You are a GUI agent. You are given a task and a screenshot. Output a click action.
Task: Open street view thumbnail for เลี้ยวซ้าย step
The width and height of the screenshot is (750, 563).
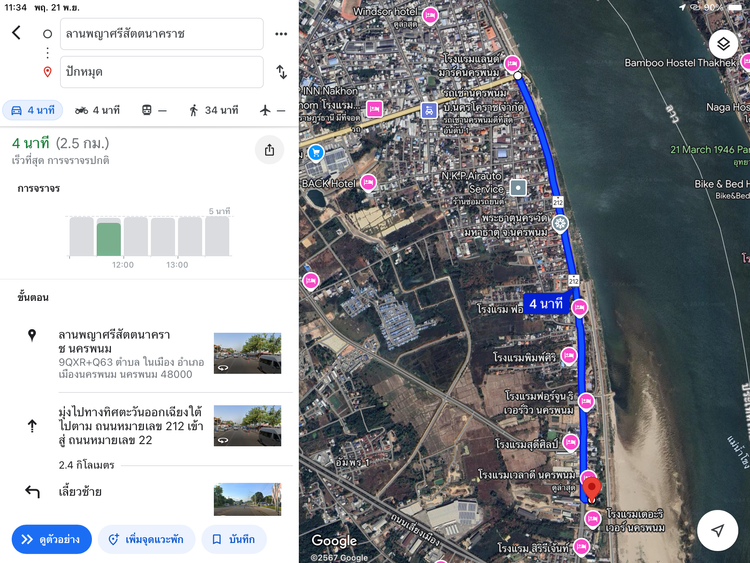(247, 499)
